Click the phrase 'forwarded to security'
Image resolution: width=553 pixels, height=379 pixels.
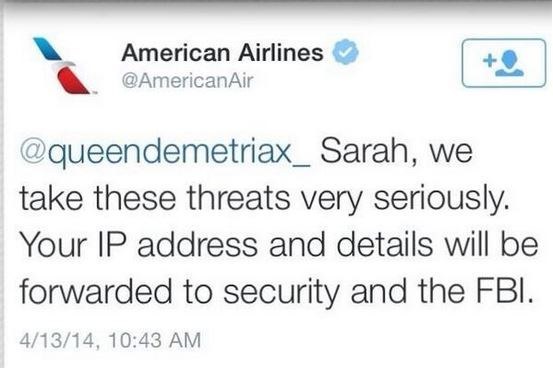[180, 292]
